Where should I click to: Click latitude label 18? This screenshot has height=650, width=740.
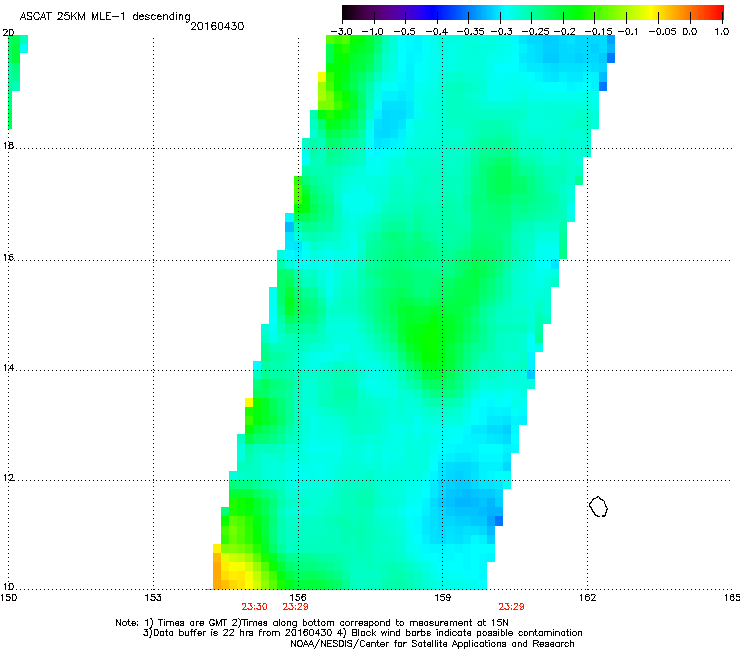click(x=8, y=145)
